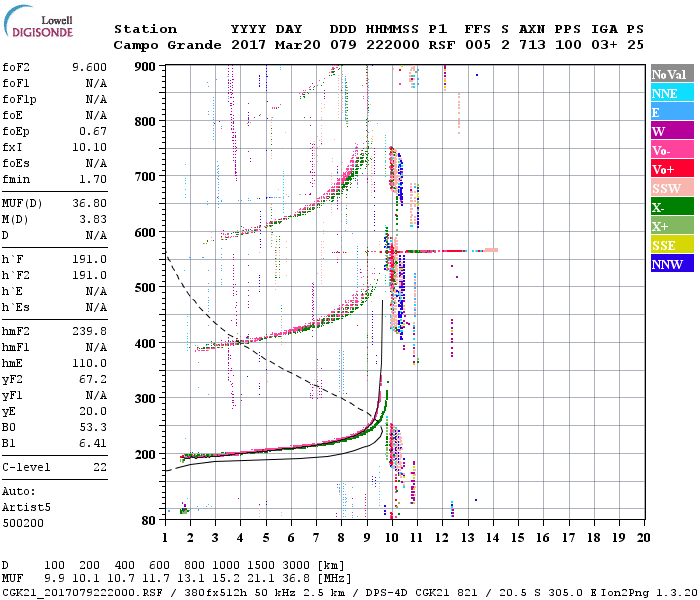Screen dimensions: 700x600
Task: Click the yF2 value 67.2
Action: tap(93, 379)
